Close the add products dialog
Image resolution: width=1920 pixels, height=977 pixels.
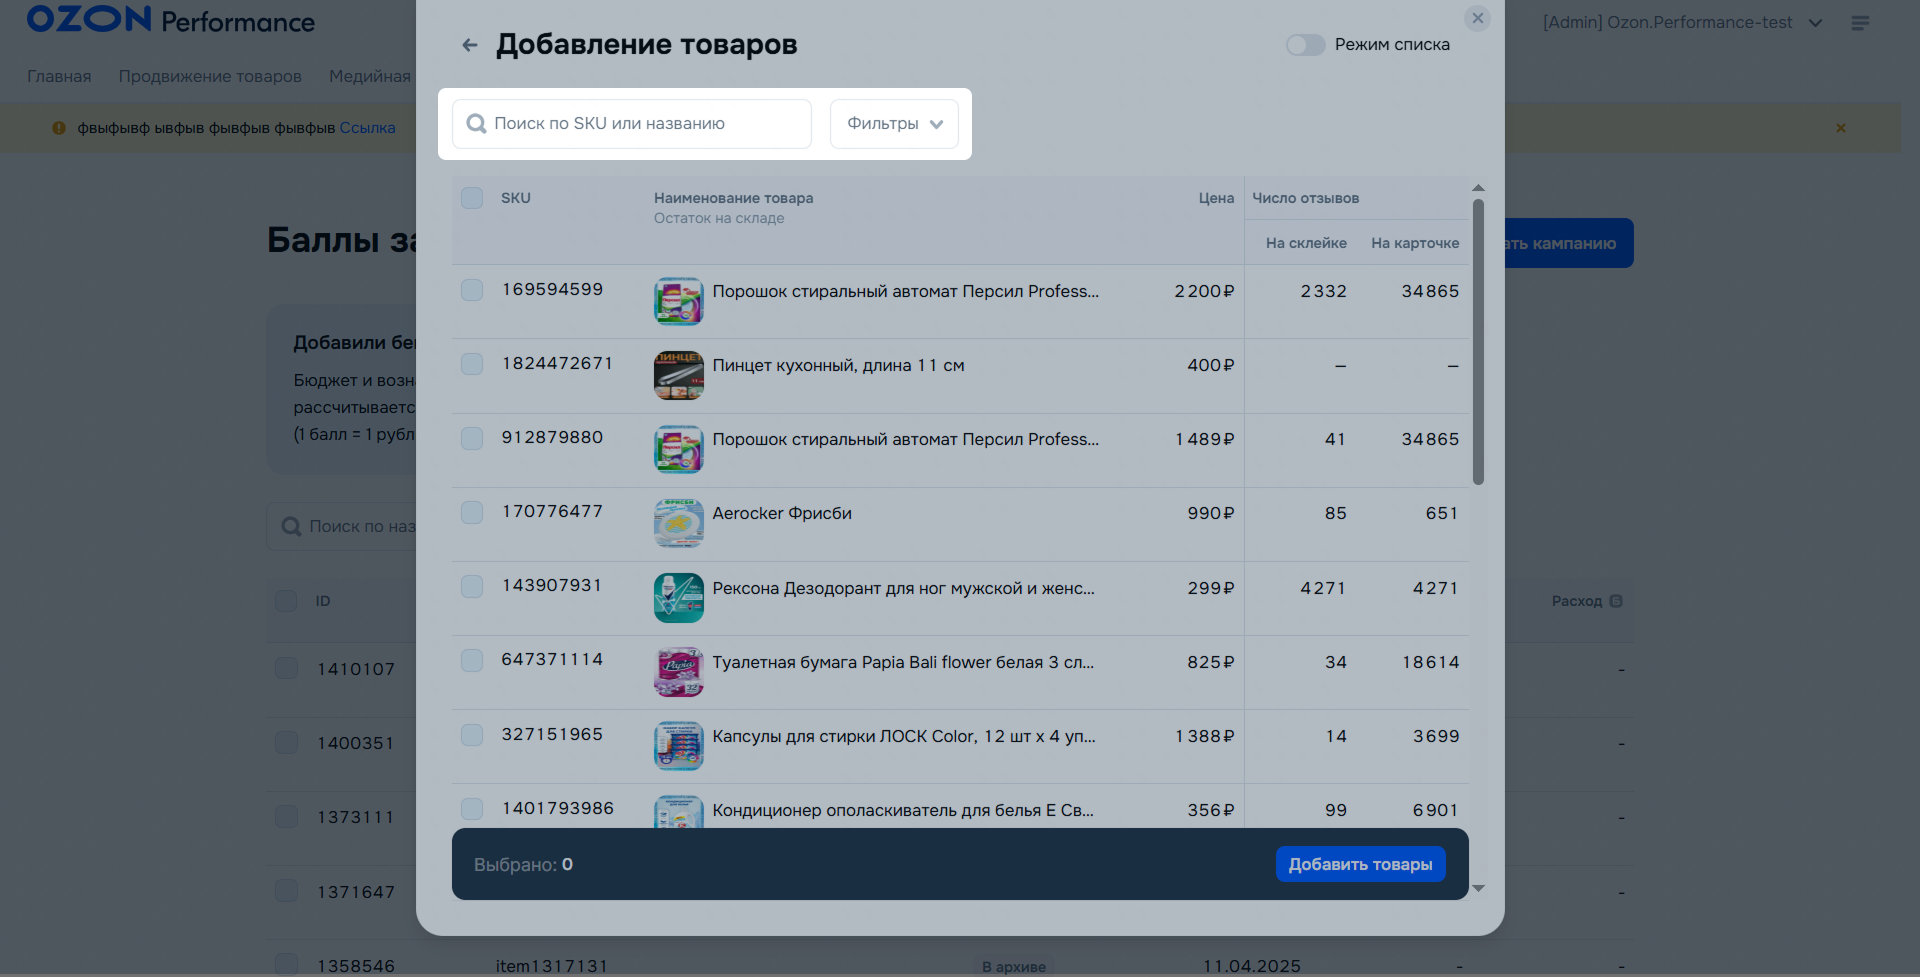pos(1477,19)
